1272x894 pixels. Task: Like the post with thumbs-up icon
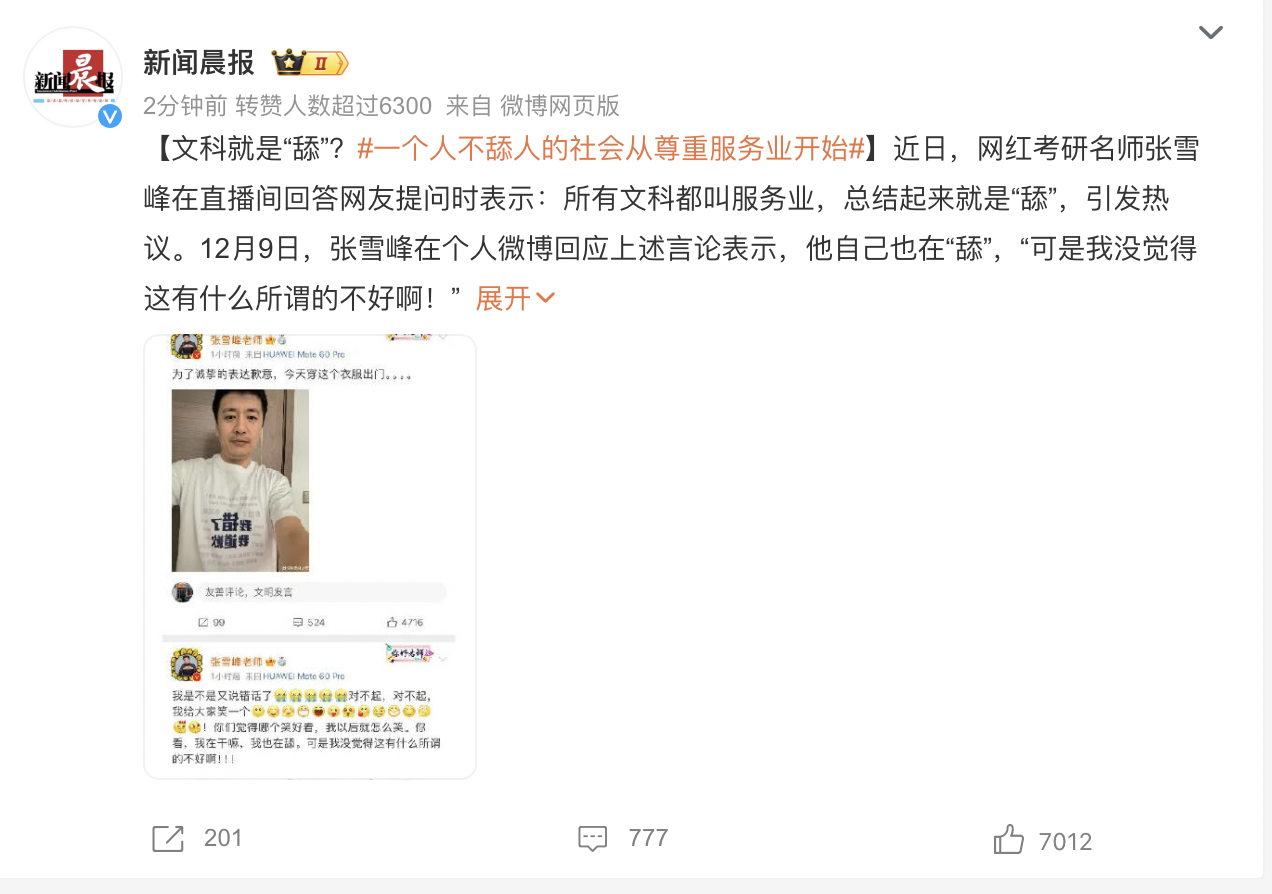pyautogui.click(x=1009, y=839)
